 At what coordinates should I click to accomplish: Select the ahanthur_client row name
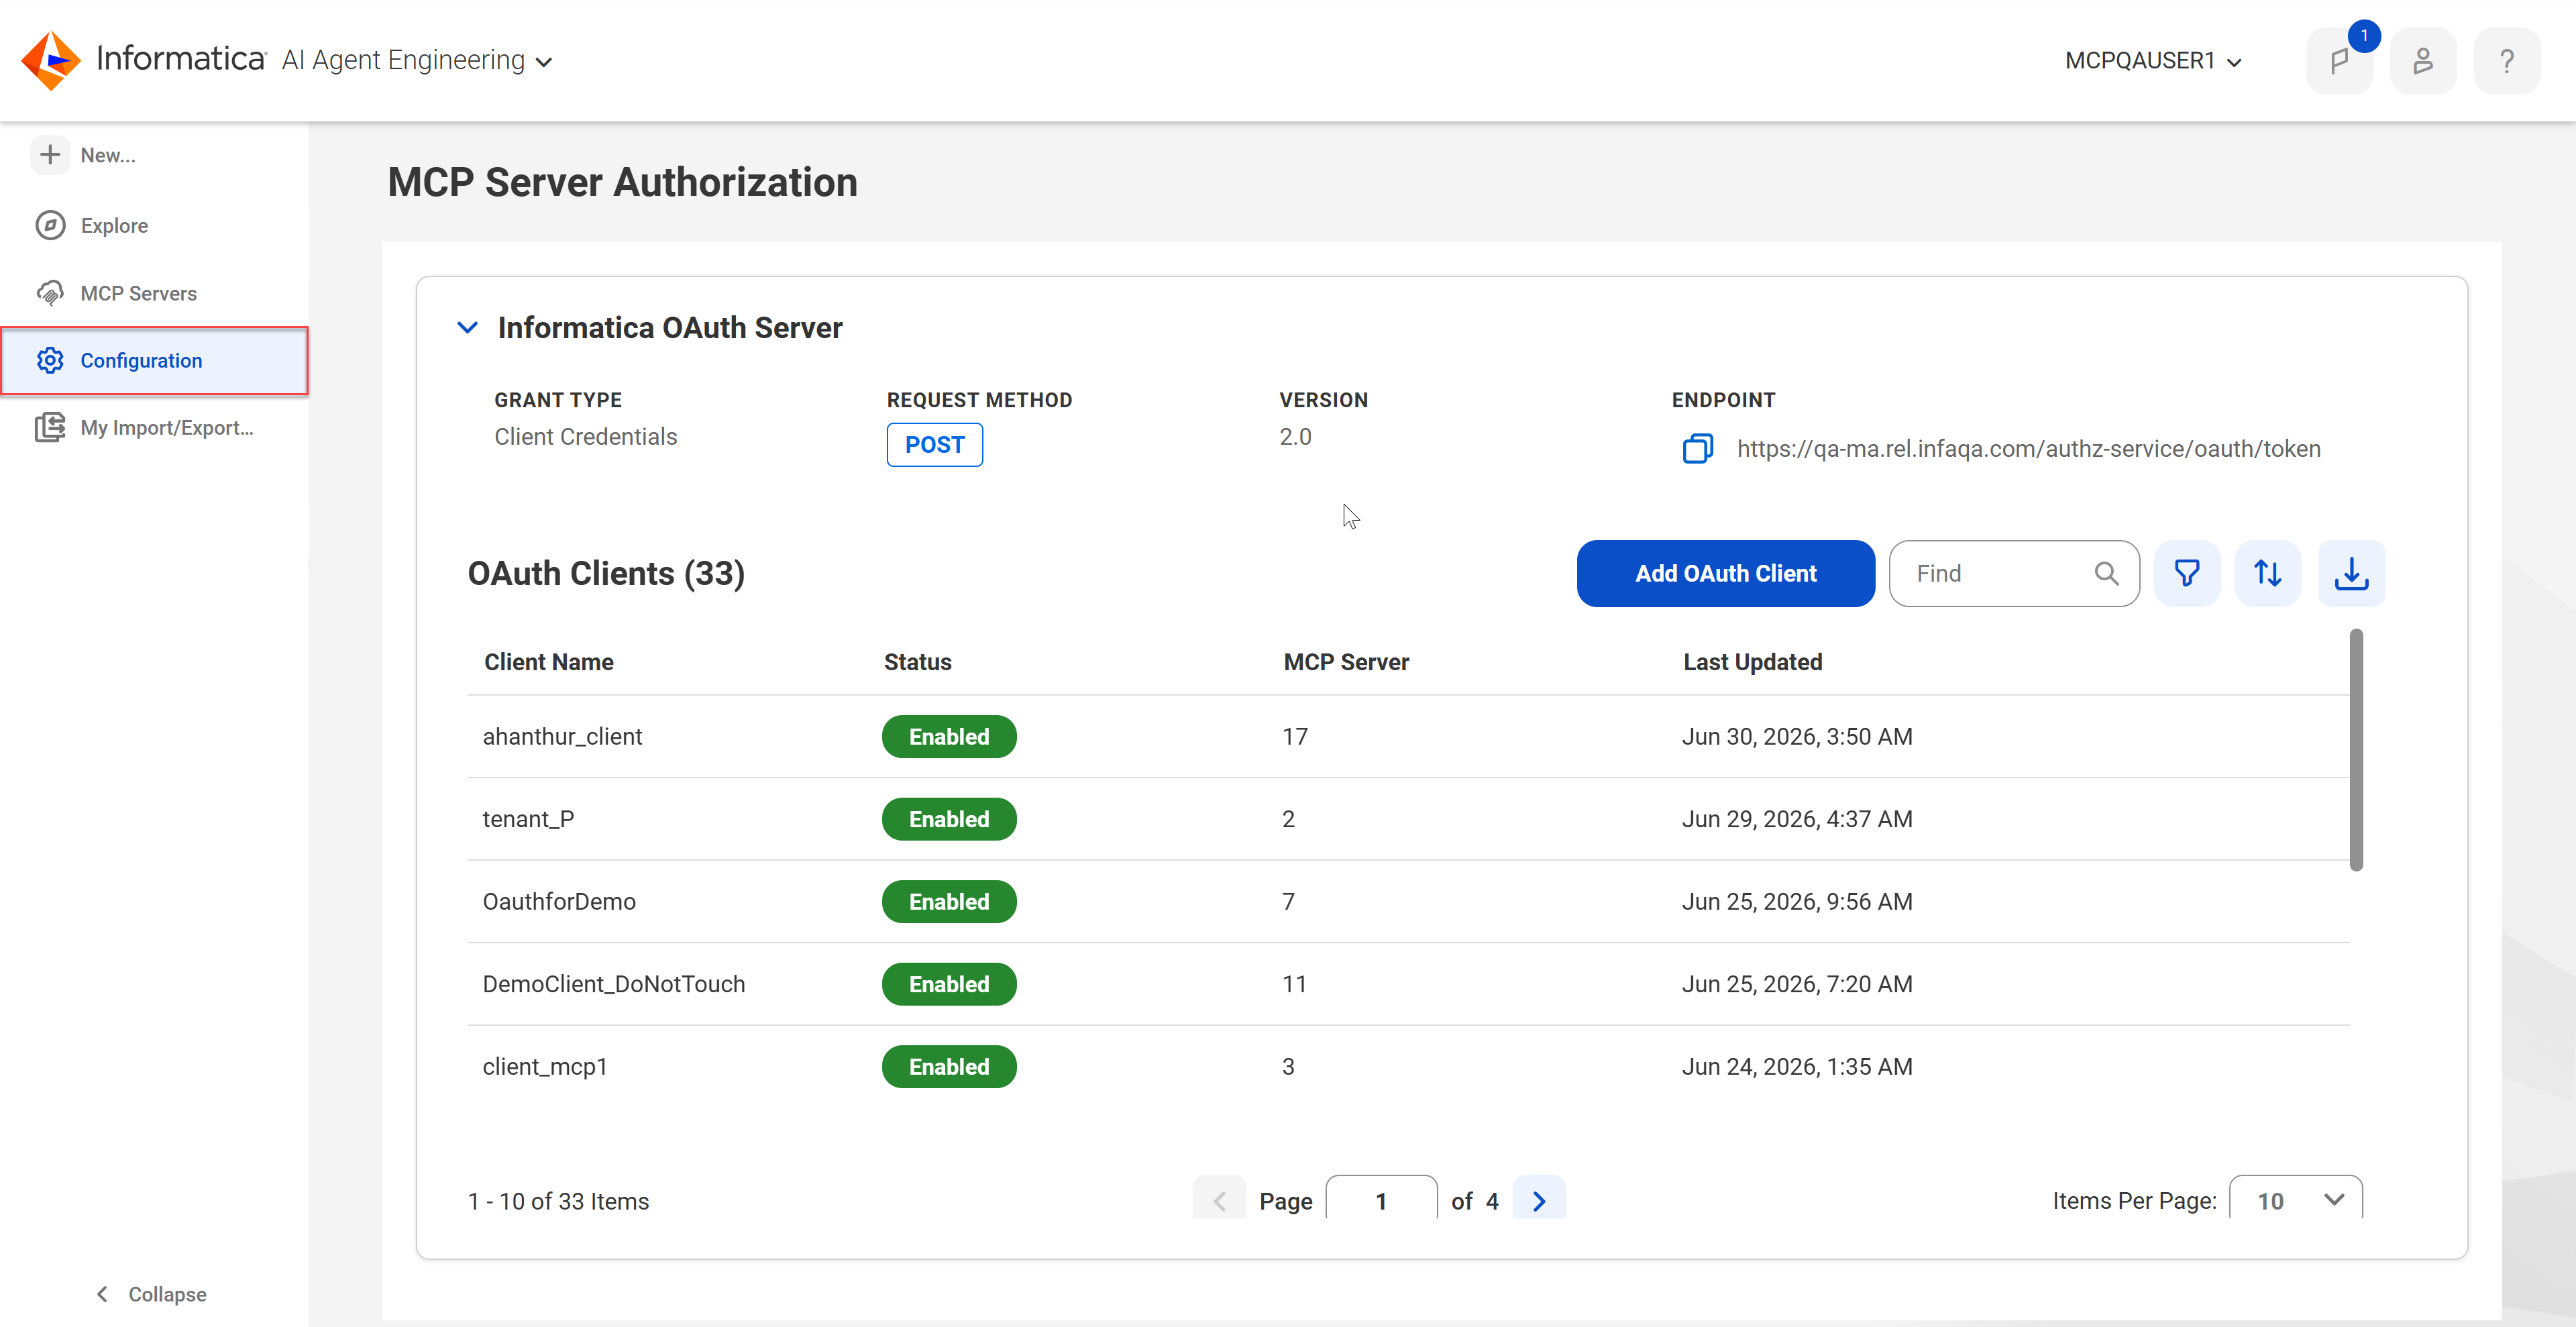pyautogui.click(x=562, y=737)
